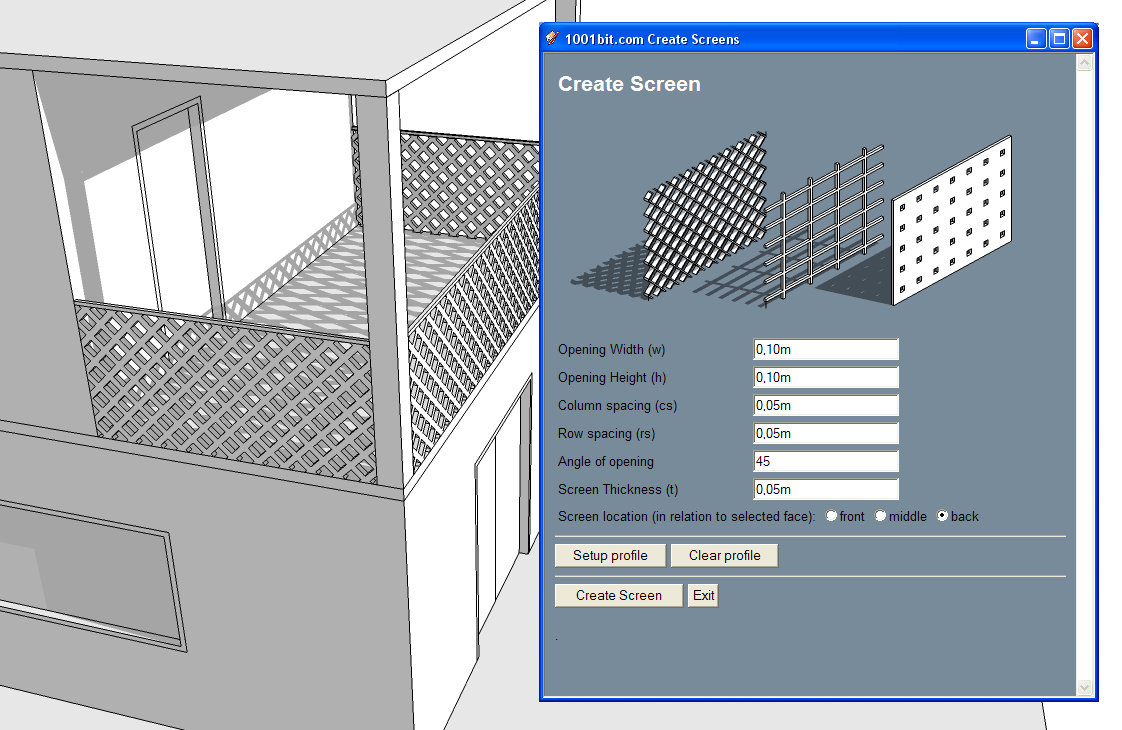The width and height of the screenshot is (1122, 730).
Task: Select the back screen location option
Action: [942, 516]
